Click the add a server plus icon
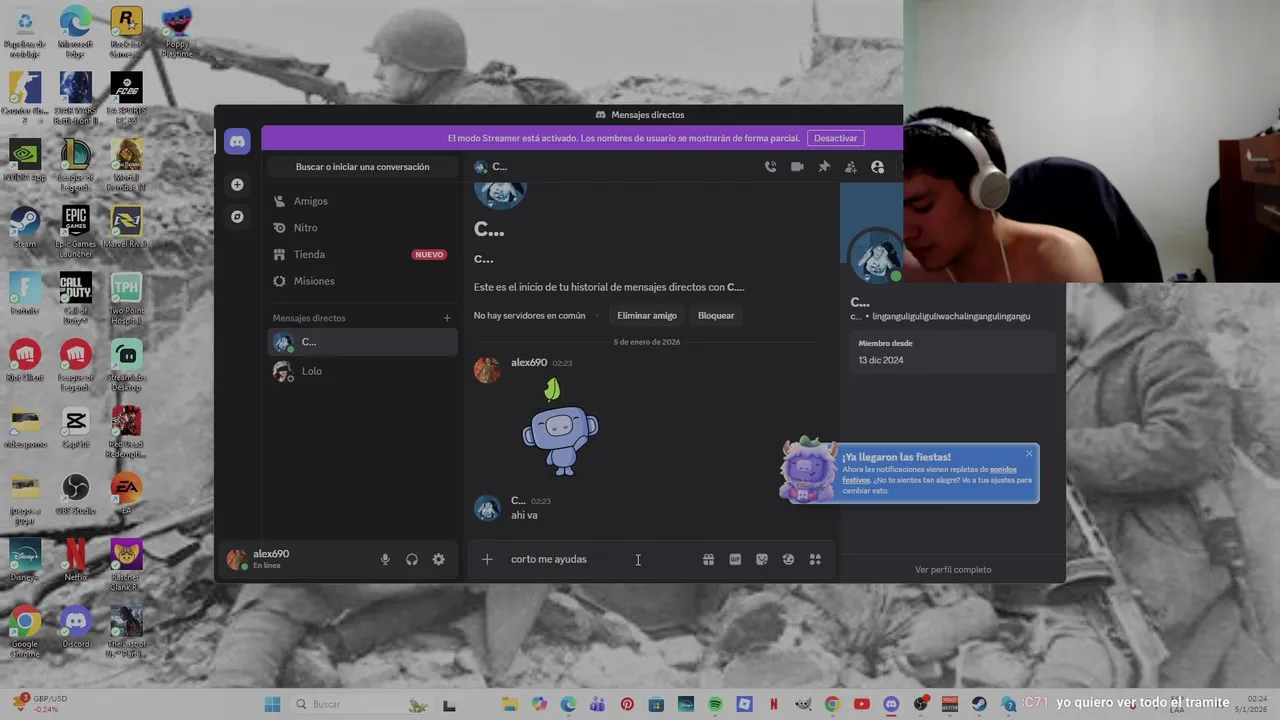This screenshot has width=1280, height=720. pos(237,185)
